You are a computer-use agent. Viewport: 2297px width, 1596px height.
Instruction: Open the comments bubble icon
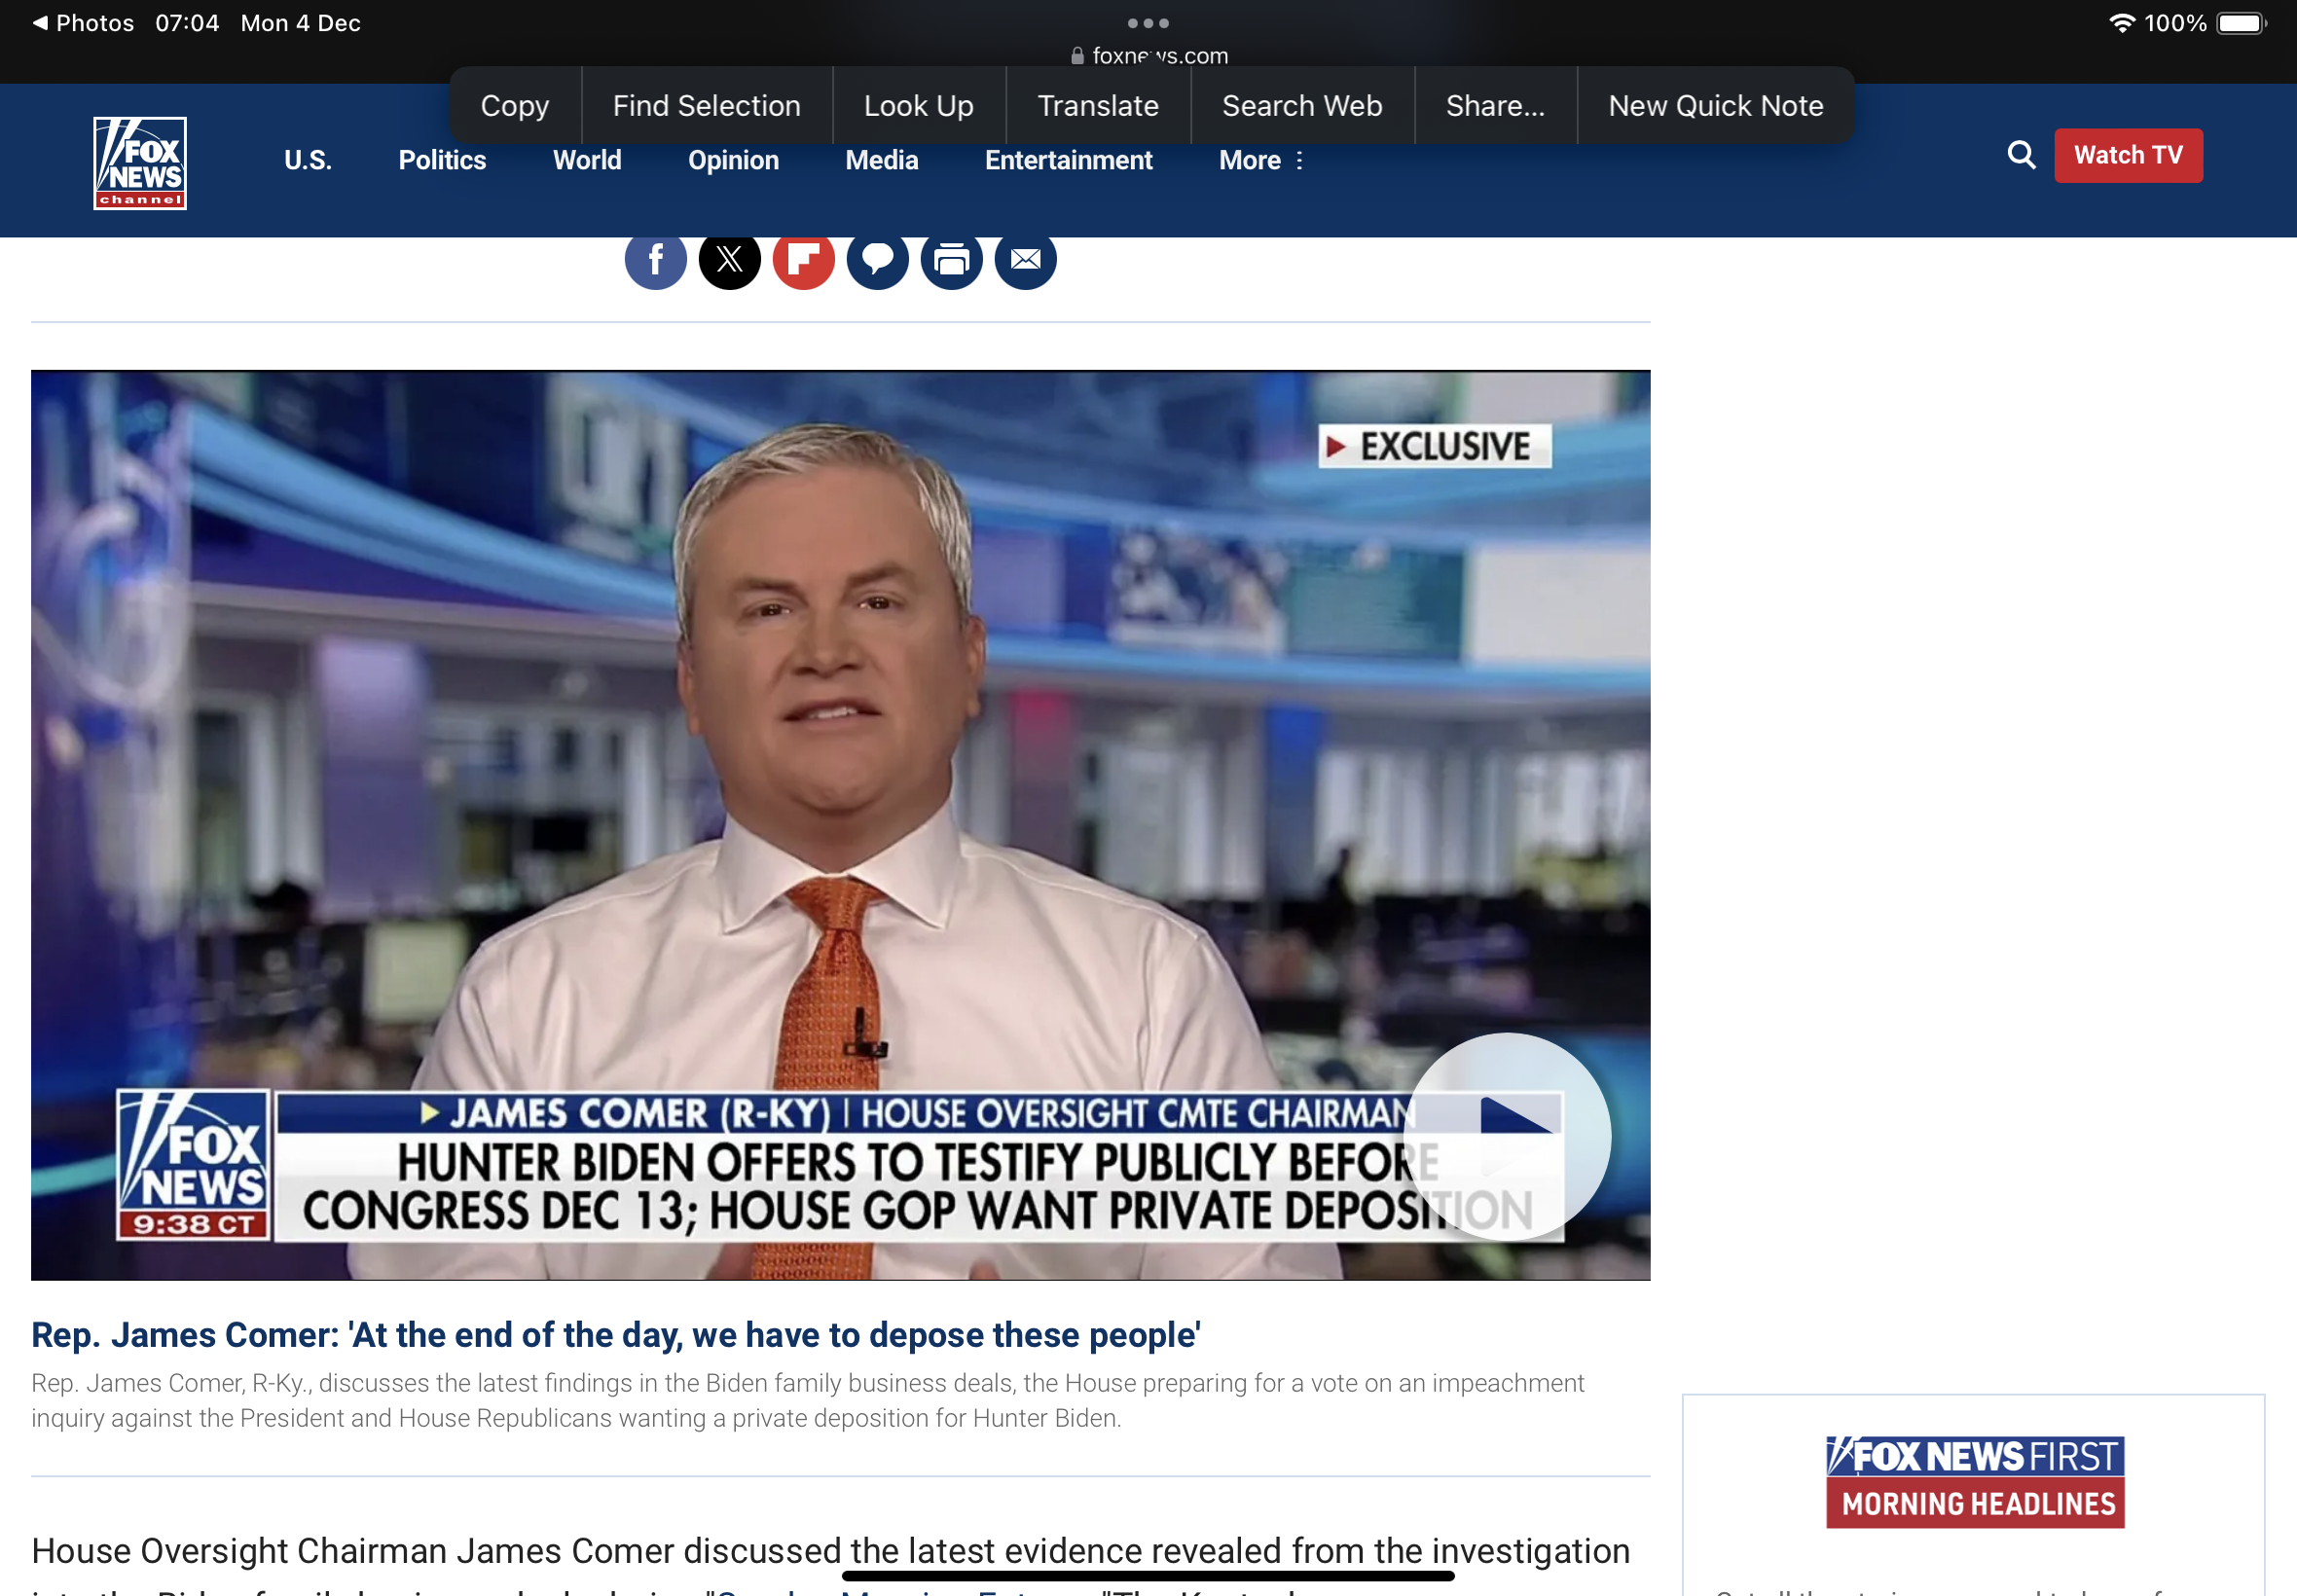878,260
